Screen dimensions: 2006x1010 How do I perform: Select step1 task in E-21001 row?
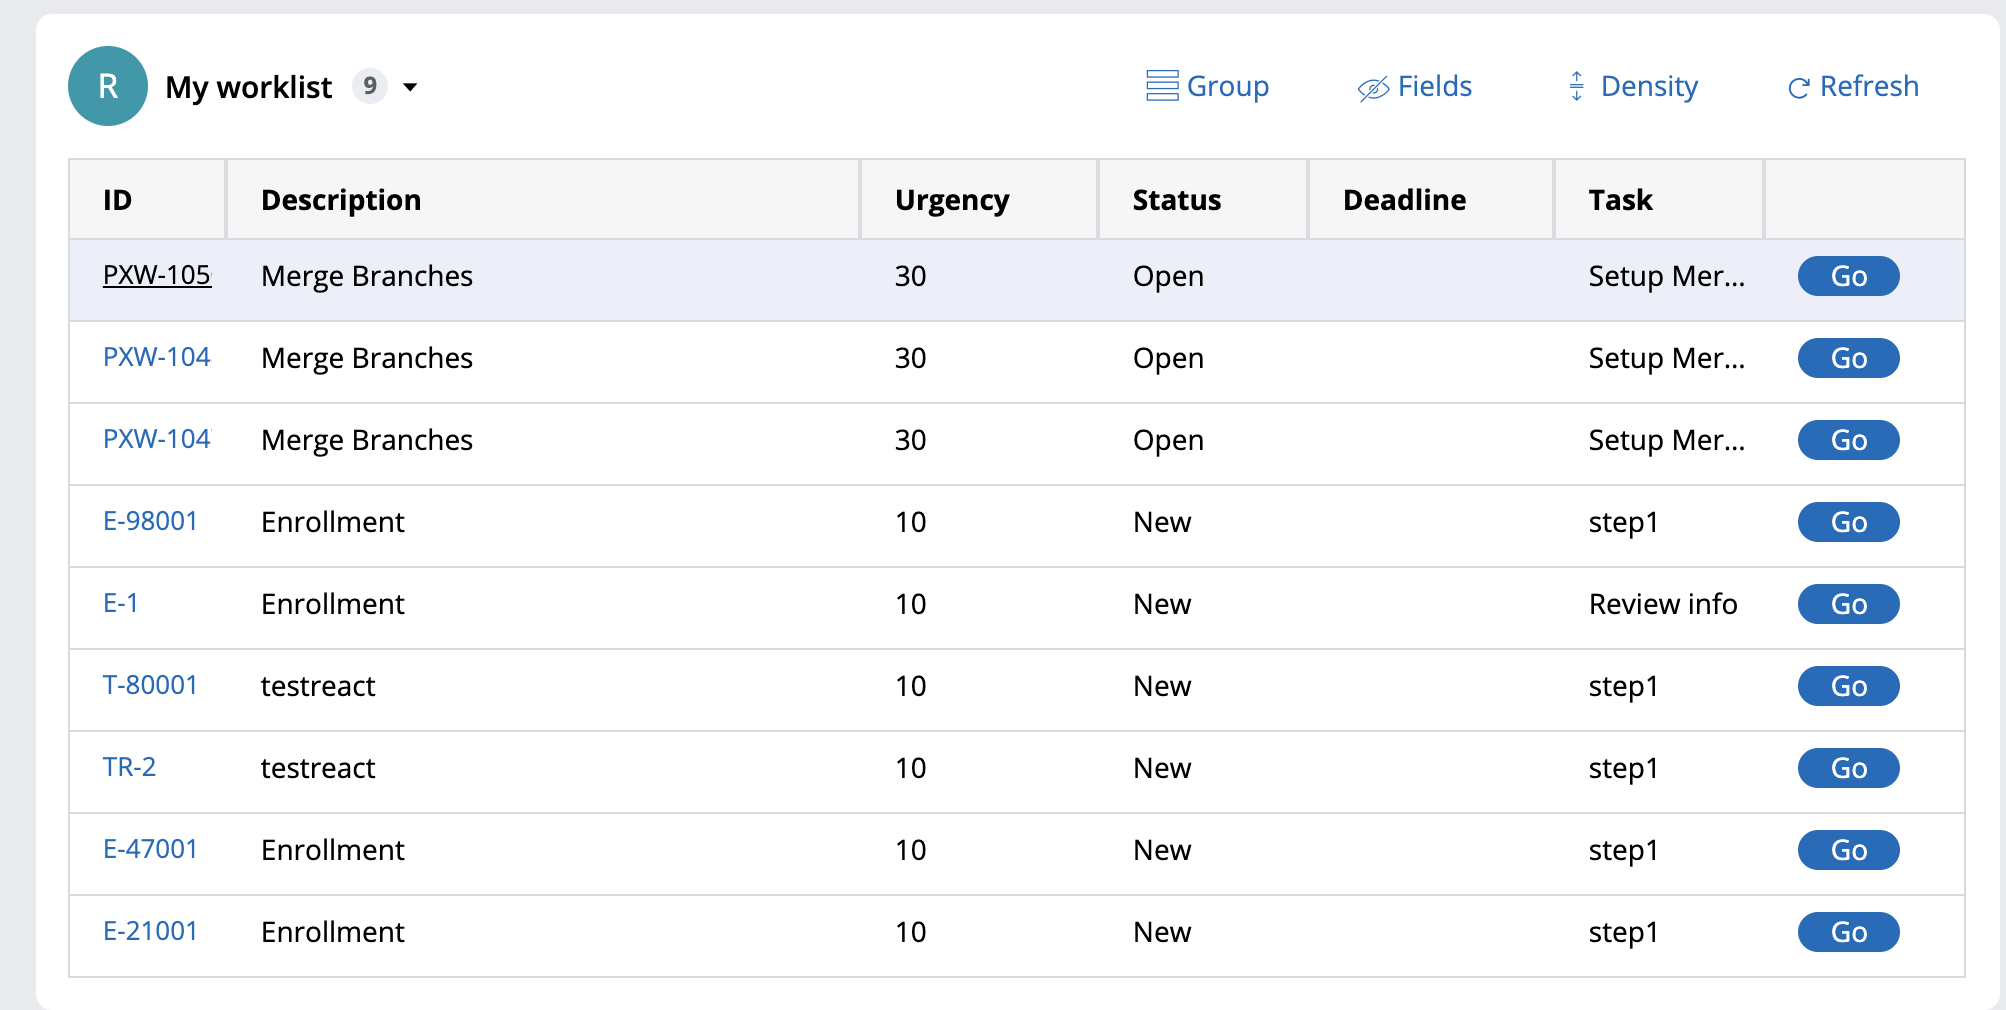click(1624, 932)
